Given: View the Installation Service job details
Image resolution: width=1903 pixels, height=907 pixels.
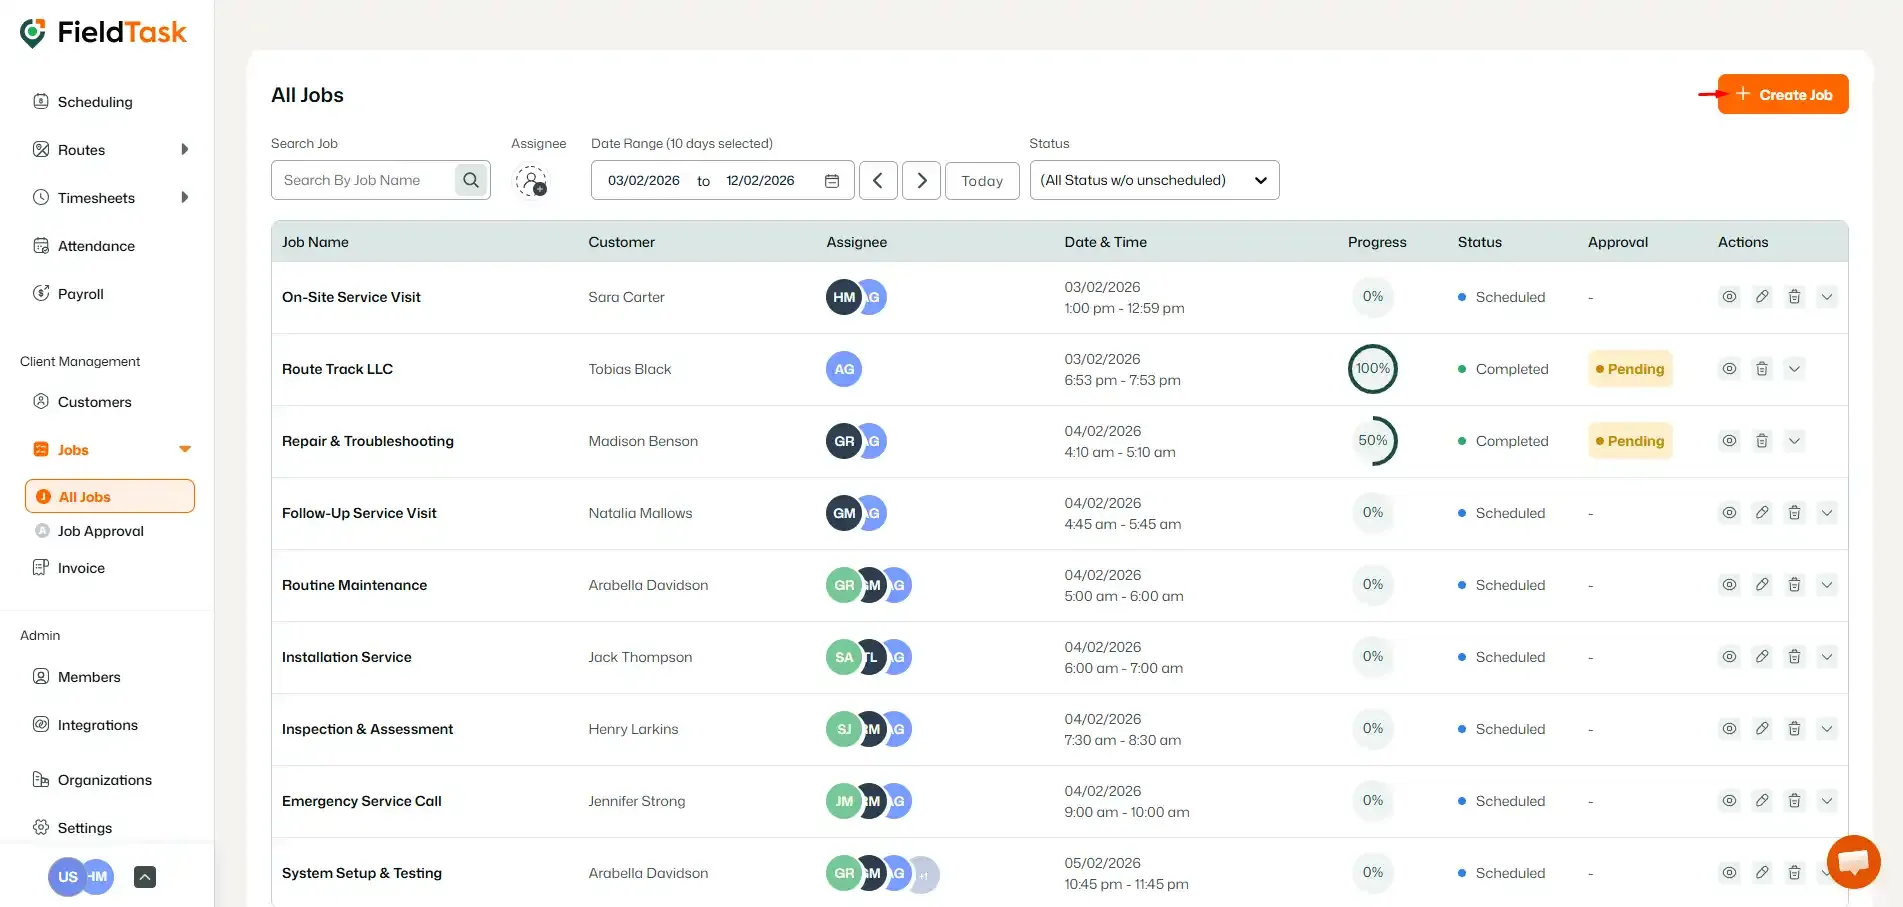Looking at the screenshot, I should 1729,657.
